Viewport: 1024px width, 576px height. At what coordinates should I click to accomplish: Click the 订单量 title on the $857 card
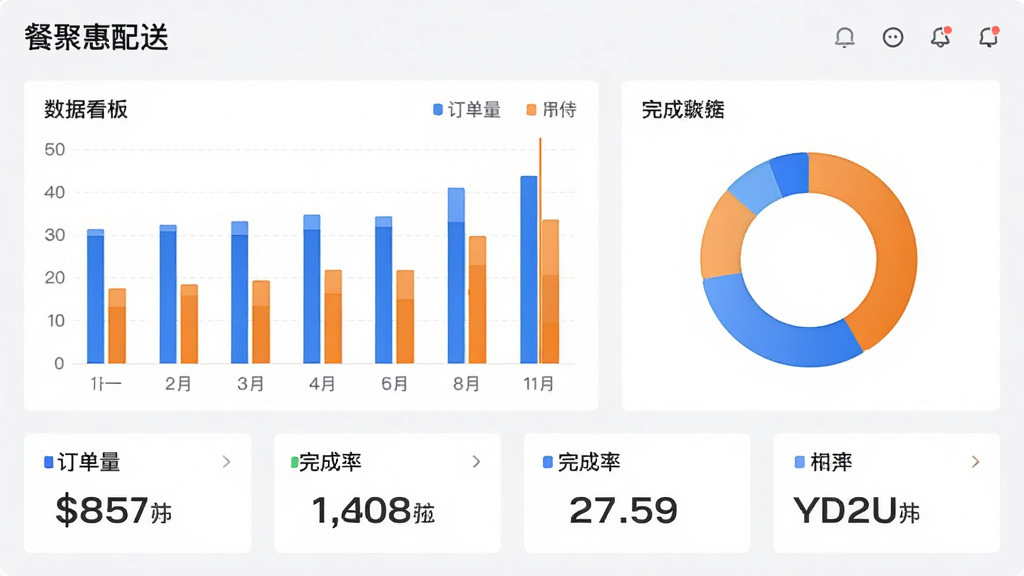[89, 462]
